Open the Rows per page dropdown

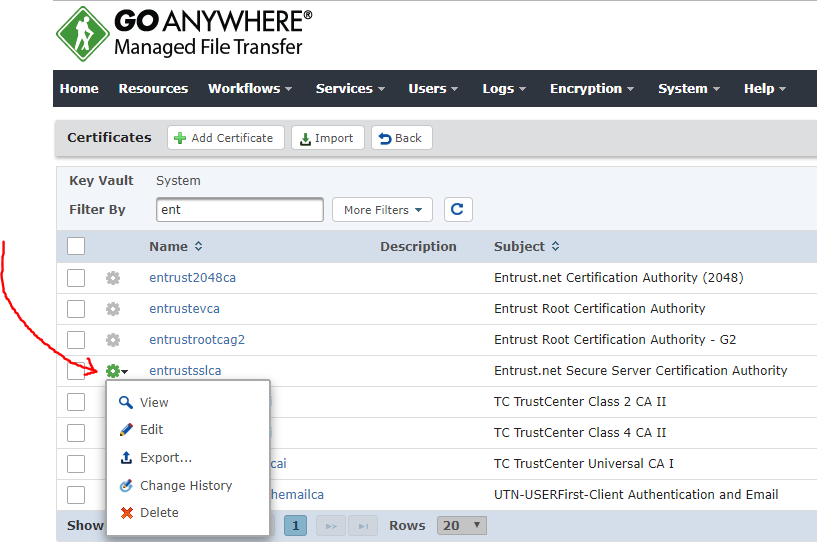click(x=463, y=526)
